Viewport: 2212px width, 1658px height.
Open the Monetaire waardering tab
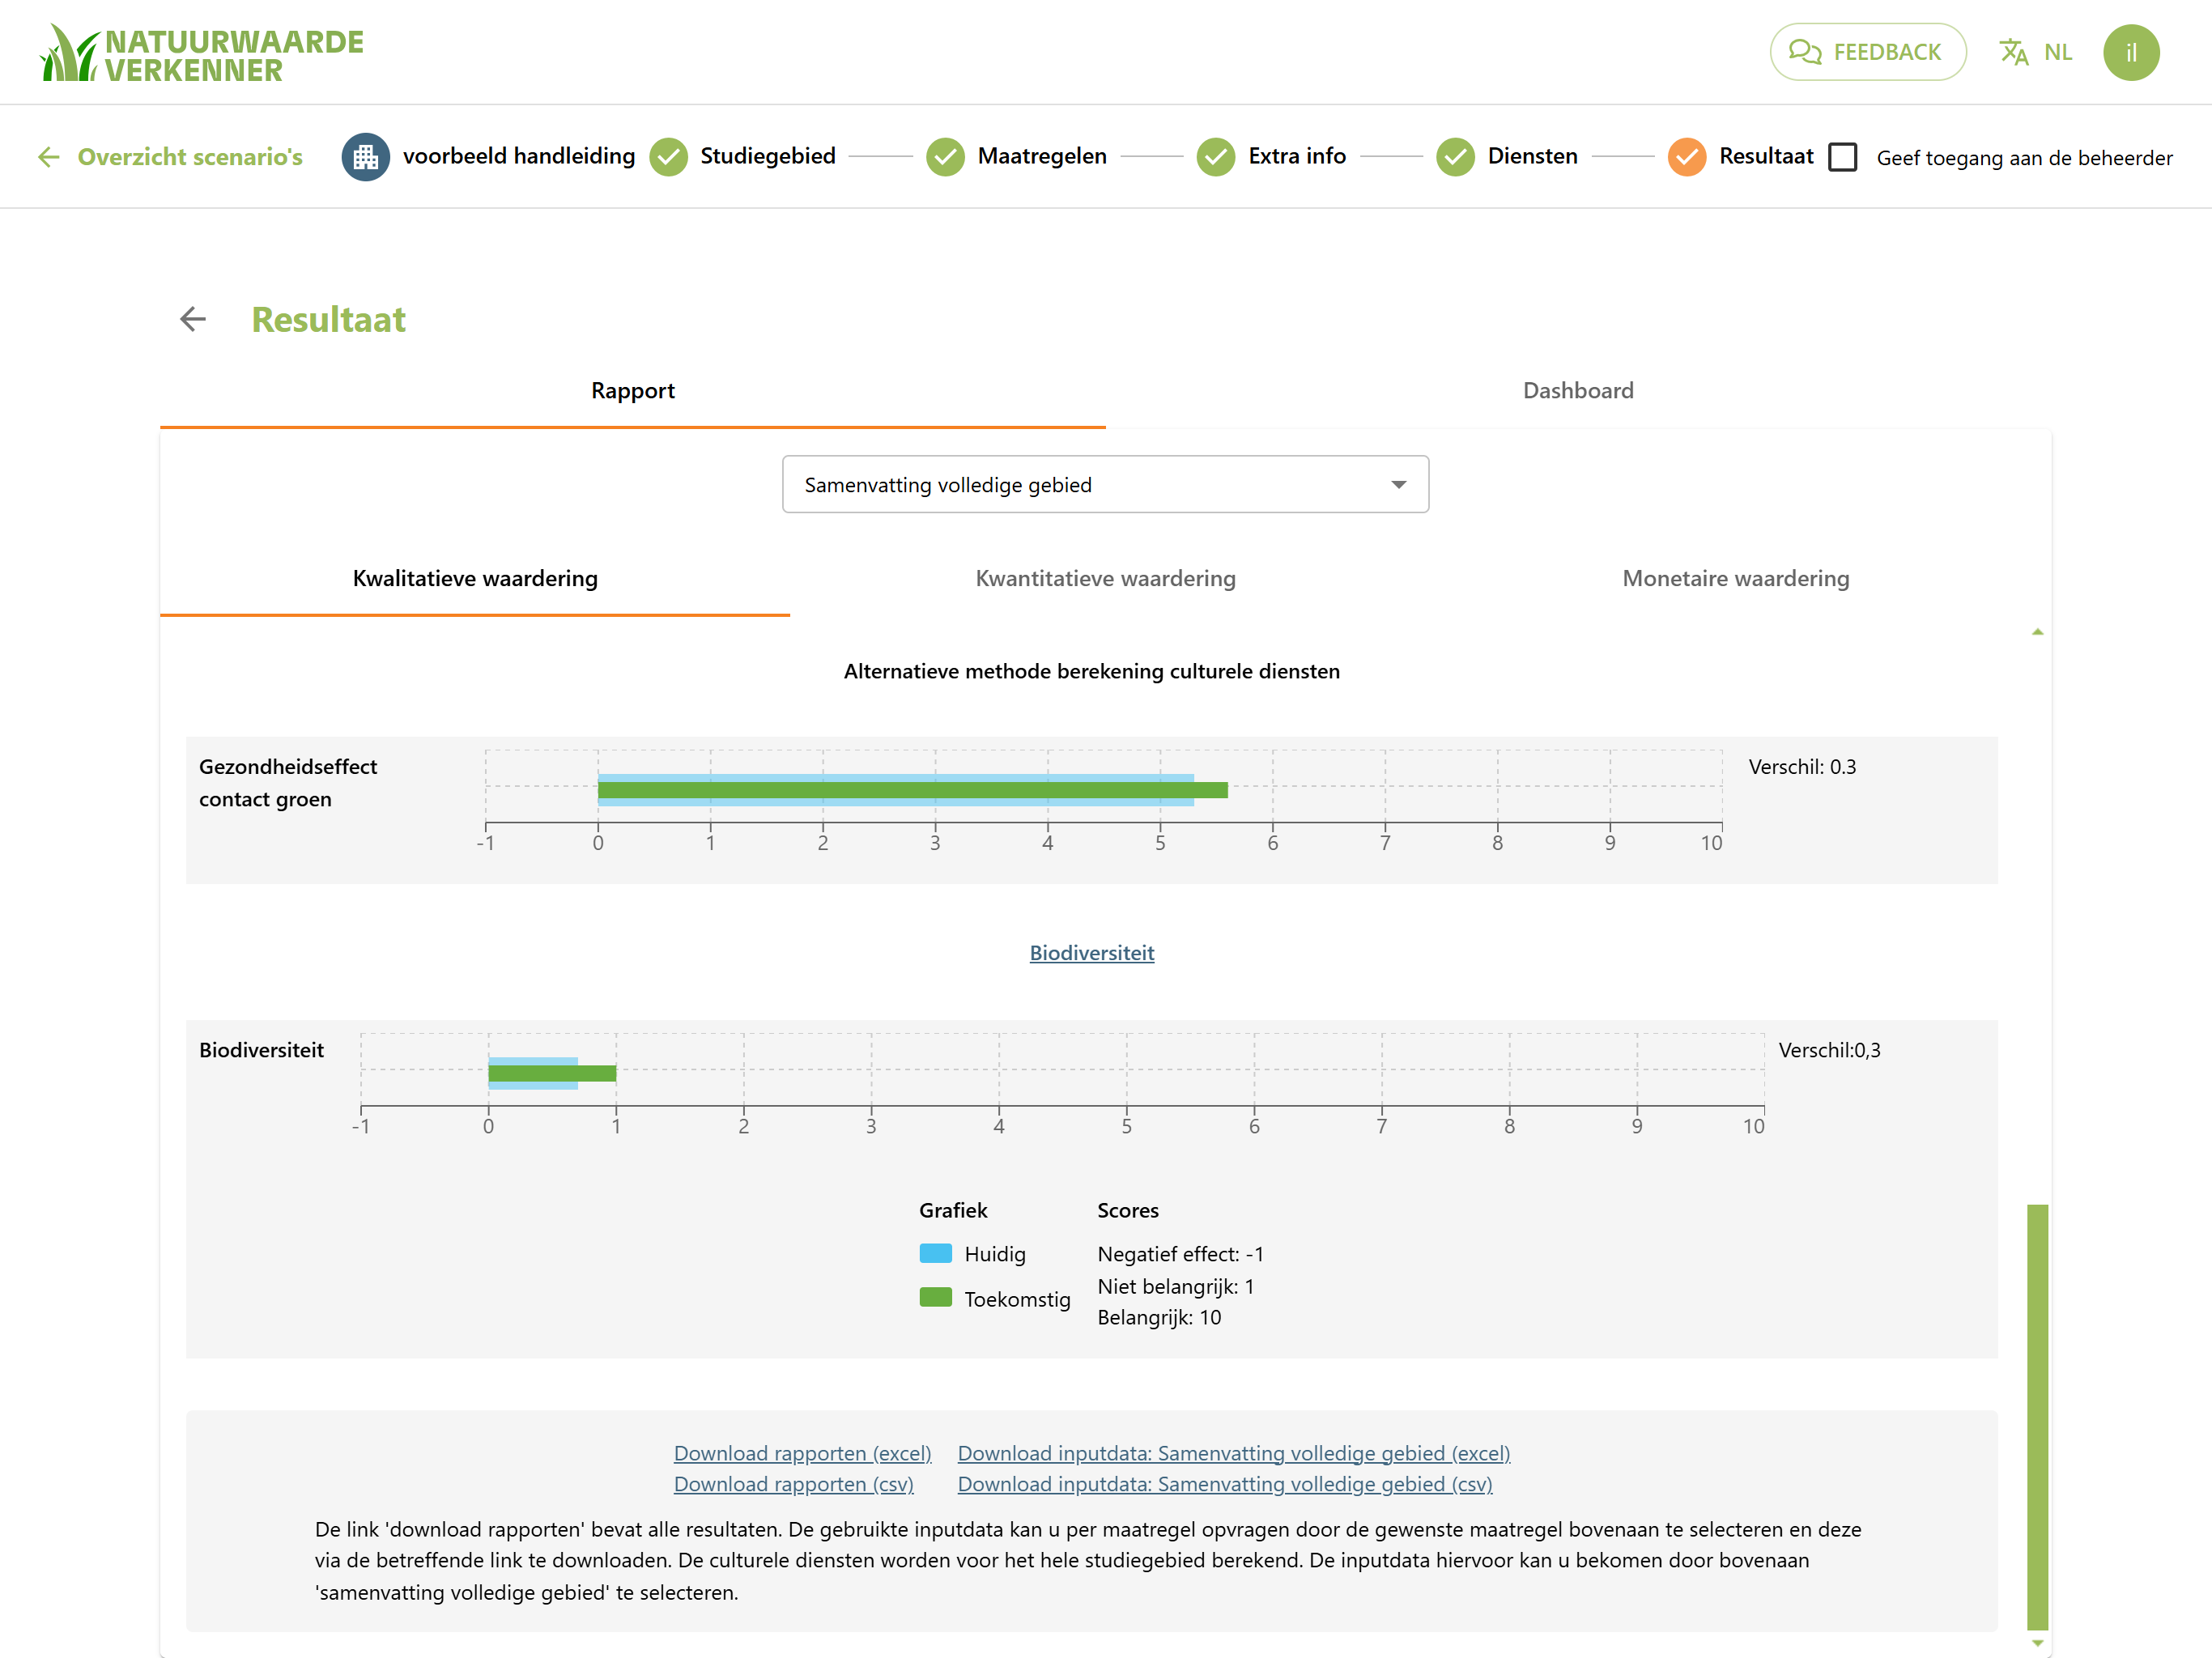[1735, 579]
